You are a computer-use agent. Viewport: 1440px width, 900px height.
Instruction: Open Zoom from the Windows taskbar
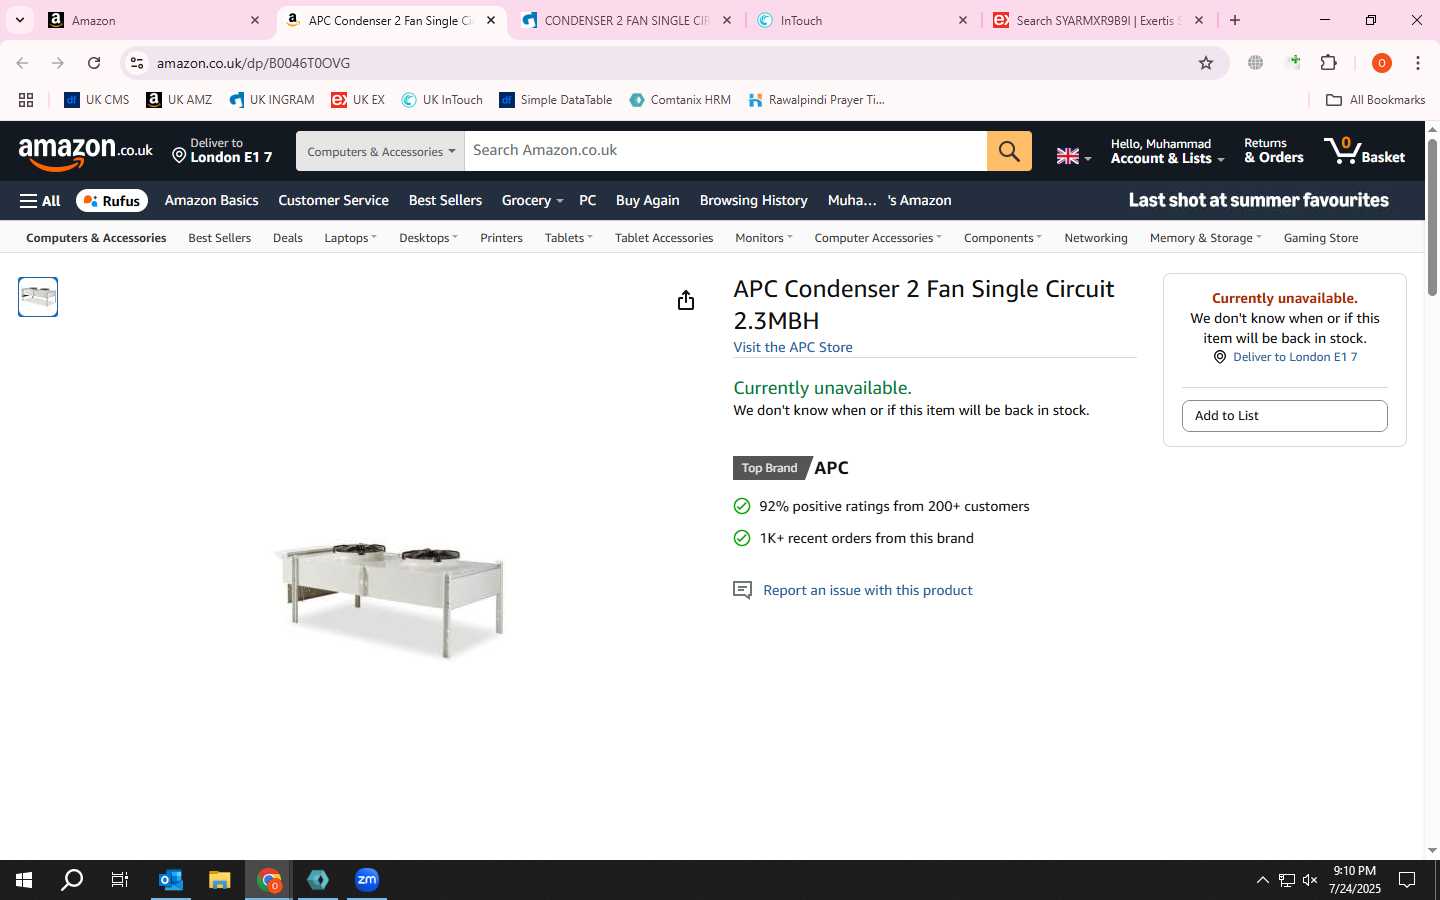coord(367,880)
